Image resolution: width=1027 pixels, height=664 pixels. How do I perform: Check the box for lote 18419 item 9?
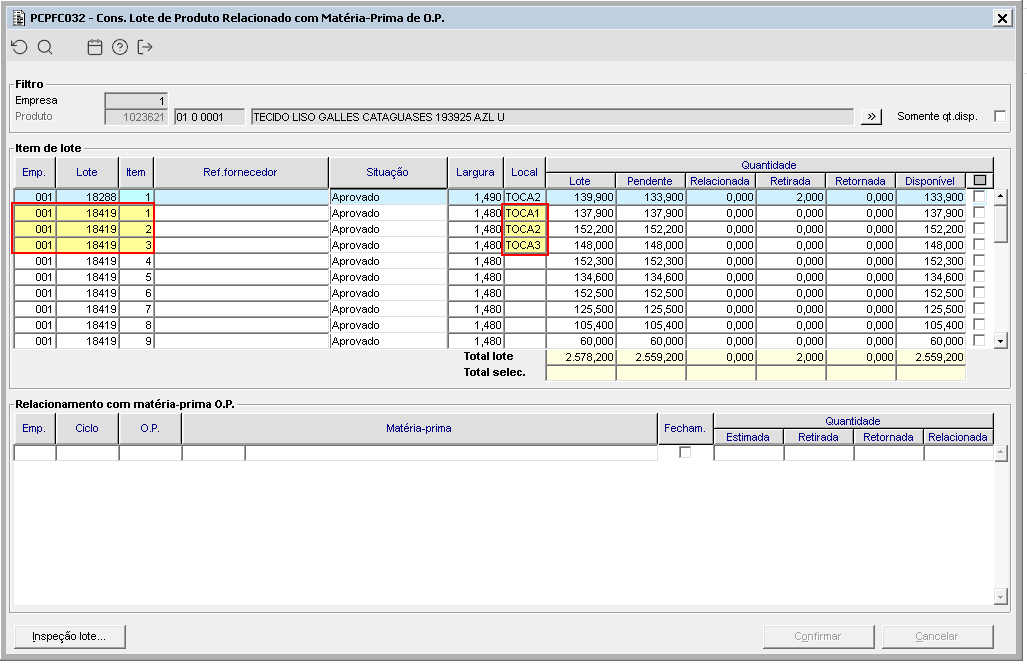coord(979,341)
